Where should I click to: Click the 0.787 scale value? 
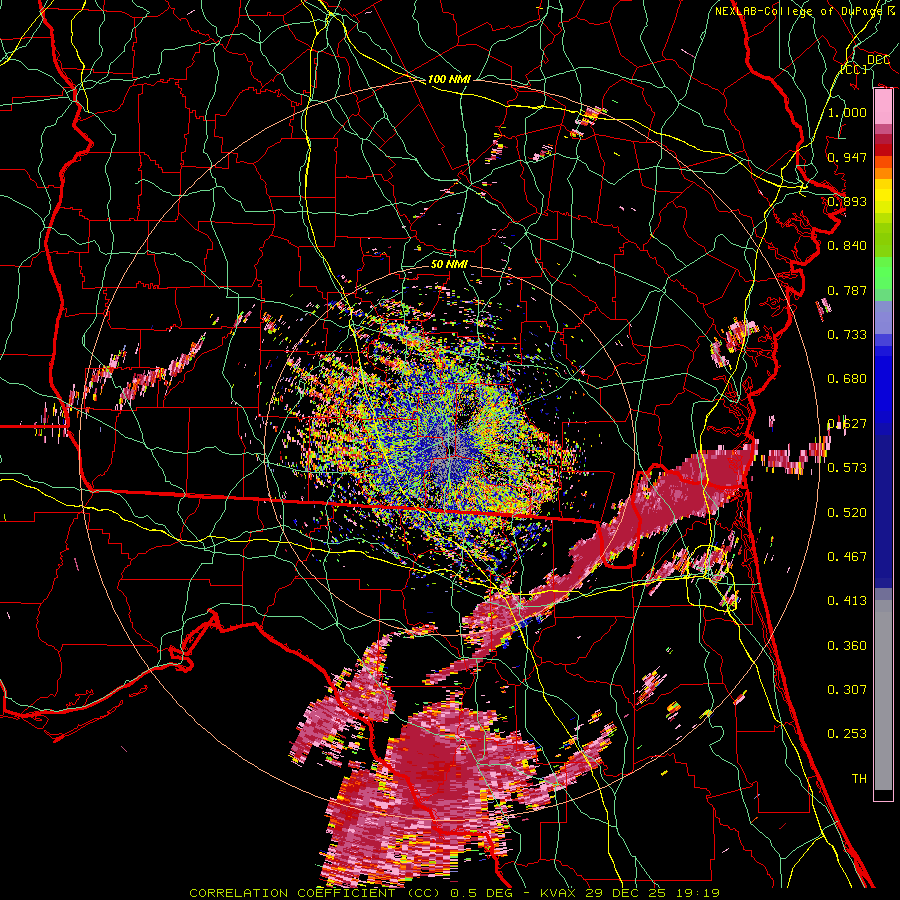847,290
